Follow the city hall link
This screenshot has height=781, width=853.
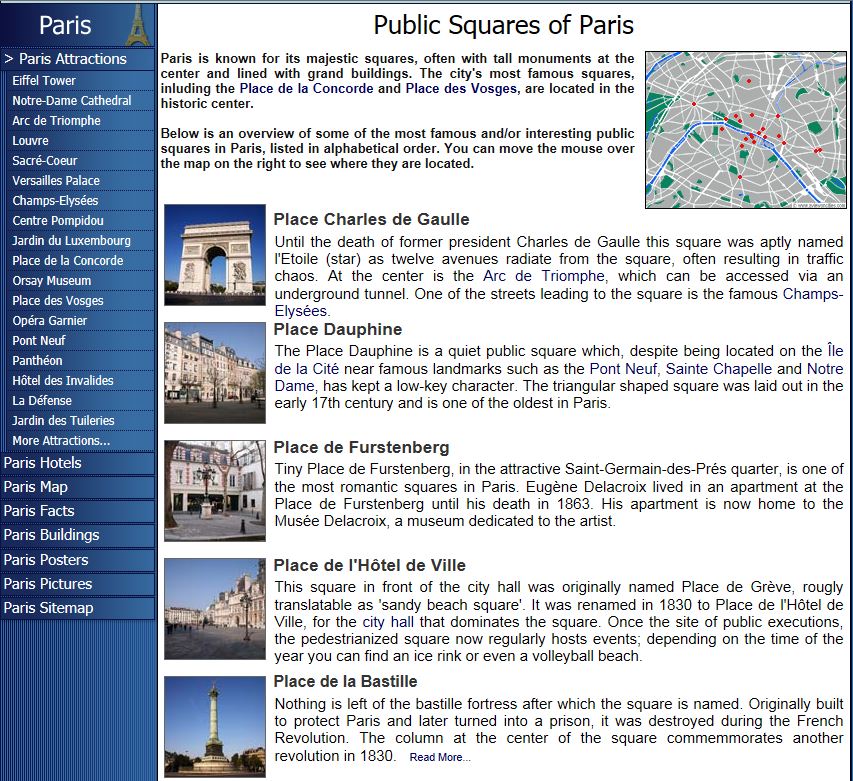coord(388,622)
